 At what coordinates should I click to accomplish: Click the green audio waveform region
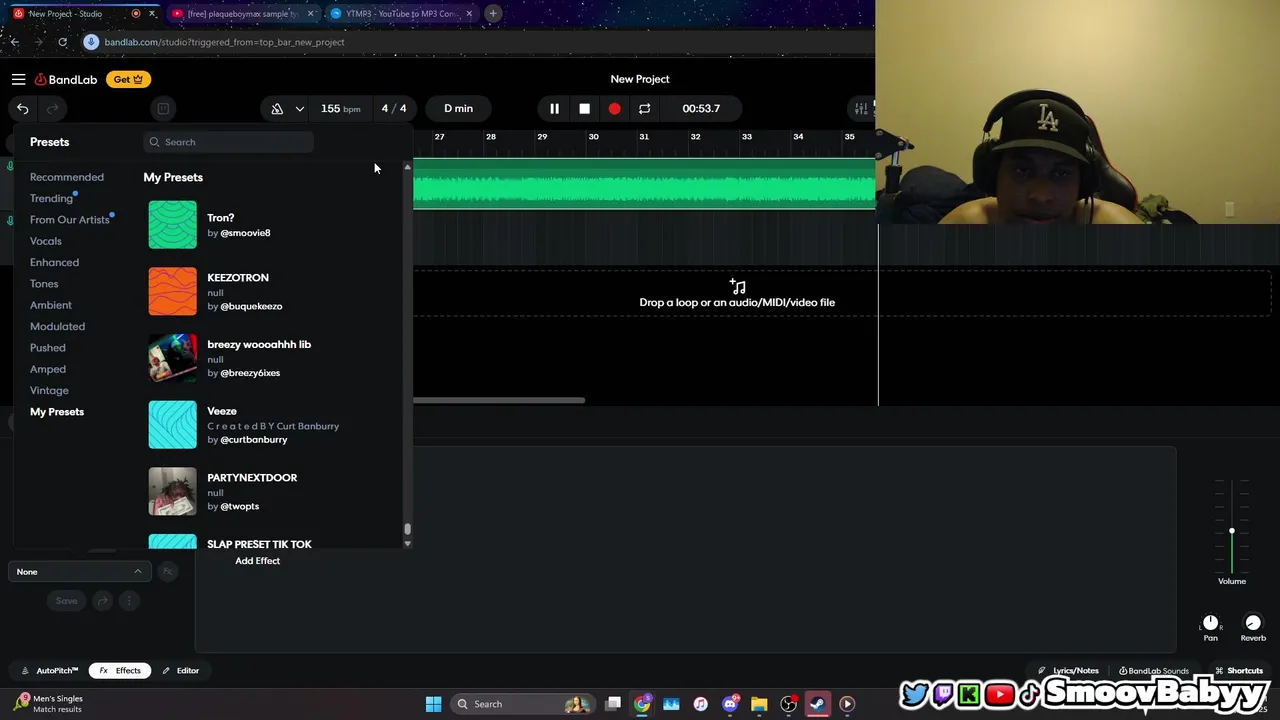pos(644,184)
